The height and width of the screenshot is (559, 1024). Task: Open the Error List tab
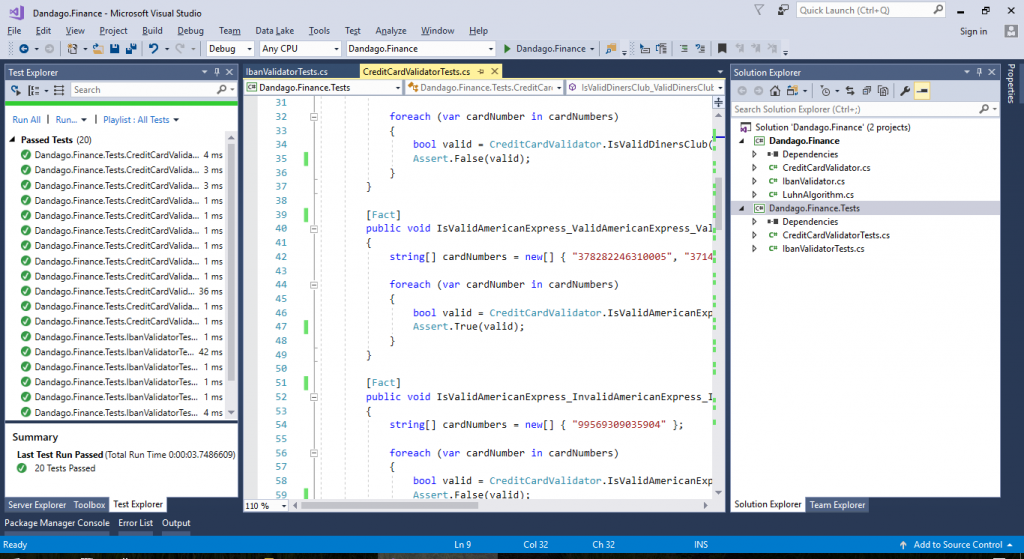pos(135,523)
